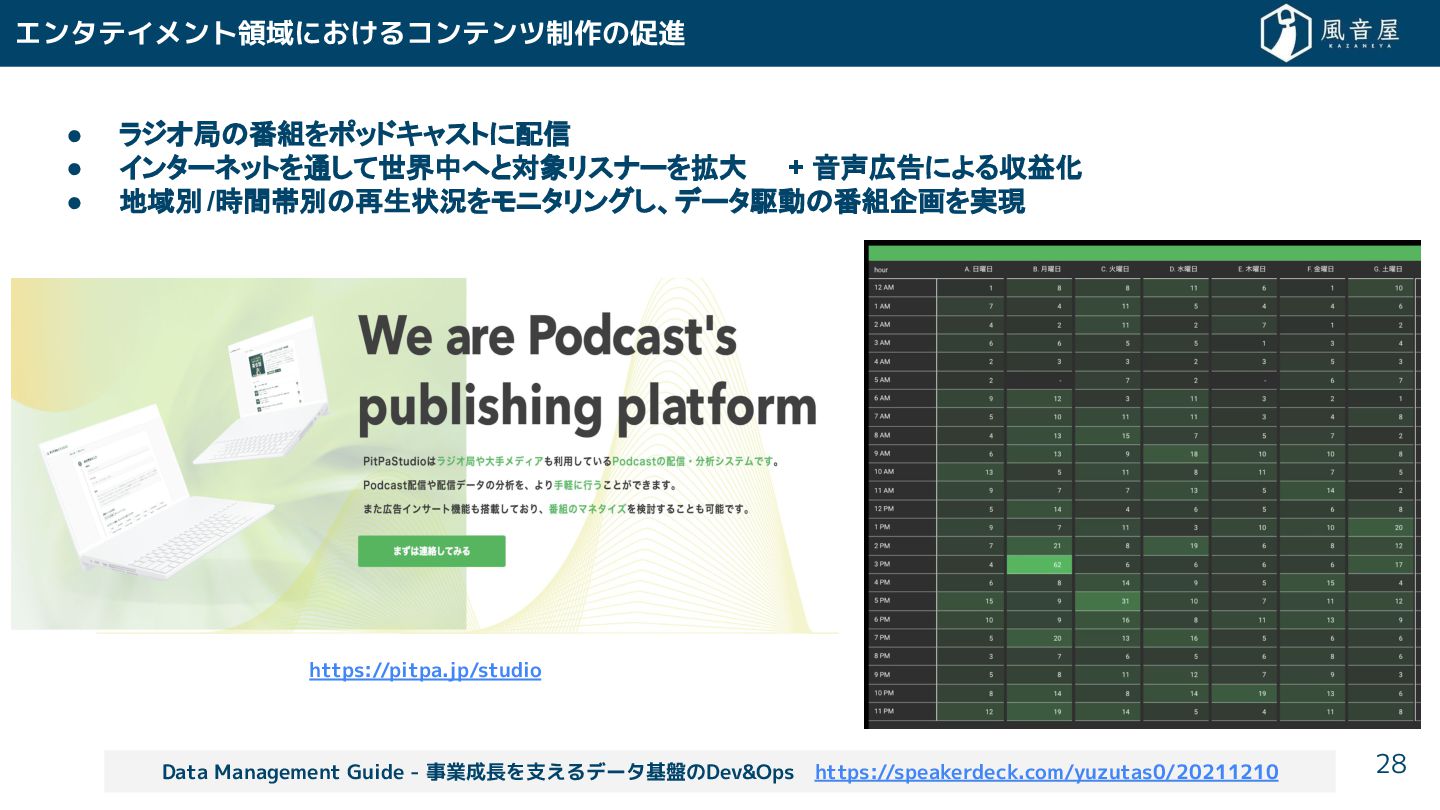
Task: Click the '6 PM' row label
Action: [882, 619]
